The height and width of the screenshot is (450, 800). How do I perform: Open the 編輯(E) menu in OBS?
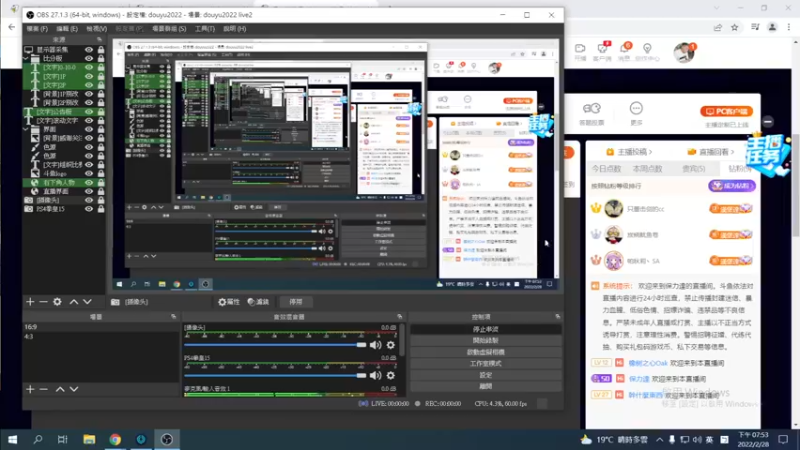click(x=67, y=29)
